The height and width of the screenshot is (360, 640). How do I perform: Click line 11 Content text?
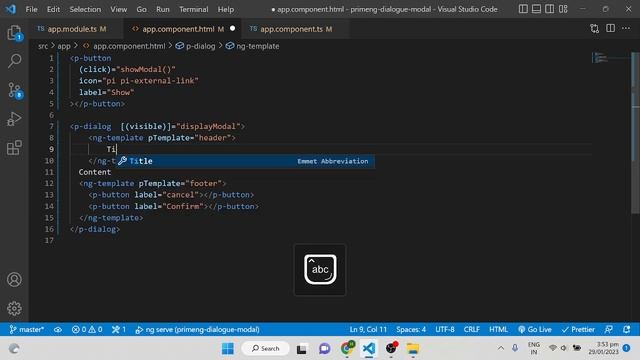(x=95, y=172)
